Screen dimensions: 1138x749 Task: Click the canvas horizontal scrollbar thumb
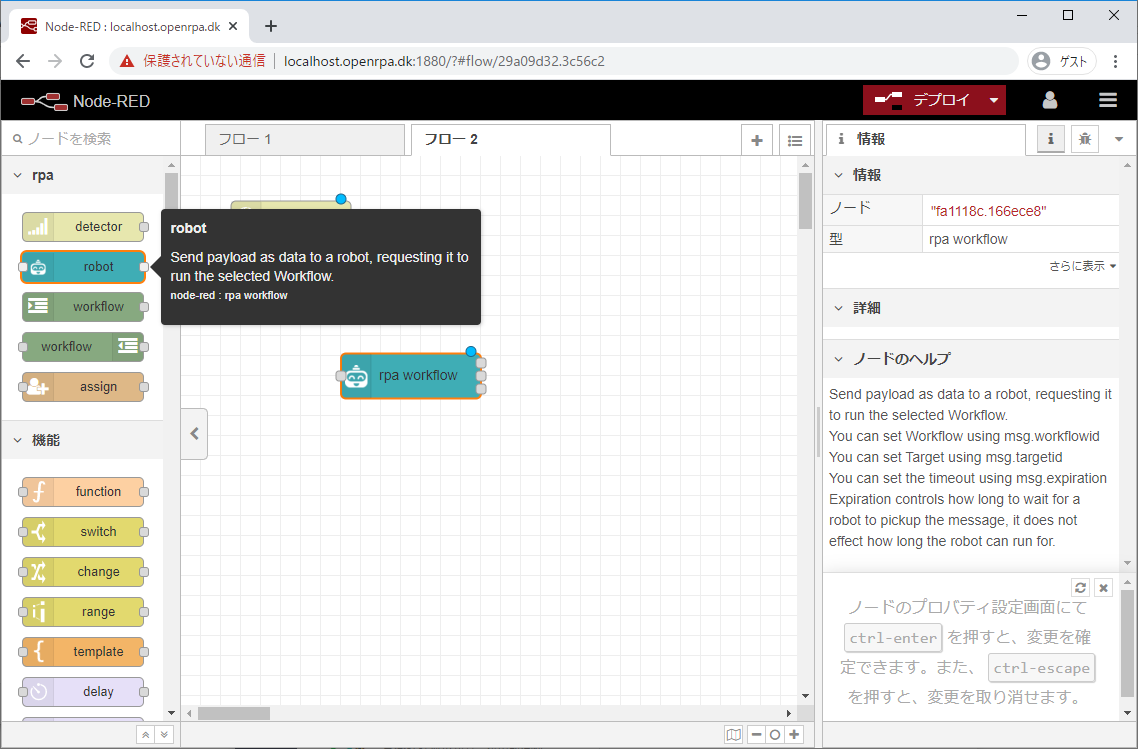click(234, 713)
